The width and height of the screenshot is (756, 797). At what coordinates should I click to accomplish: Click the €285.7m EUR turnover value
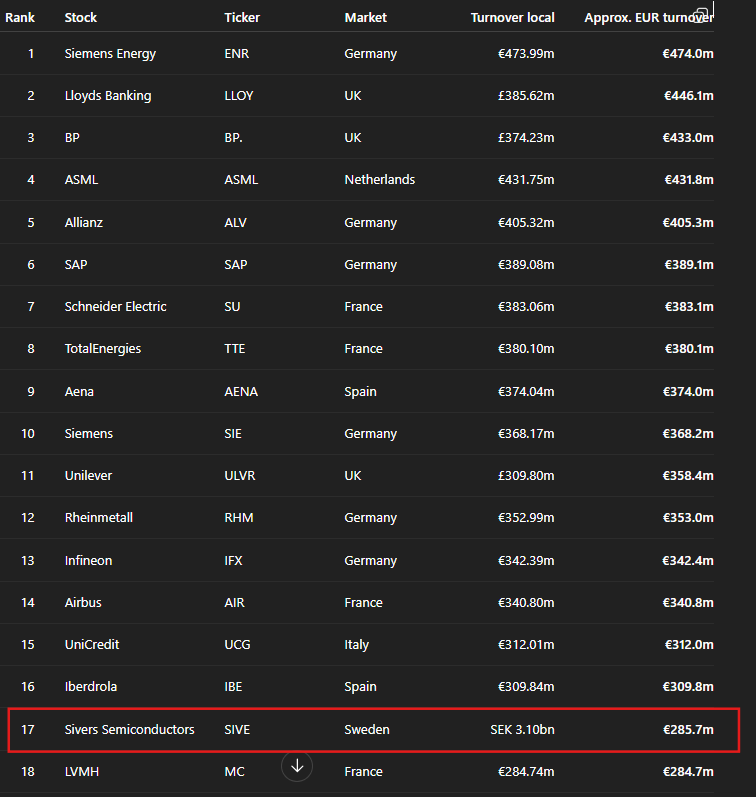688,730
